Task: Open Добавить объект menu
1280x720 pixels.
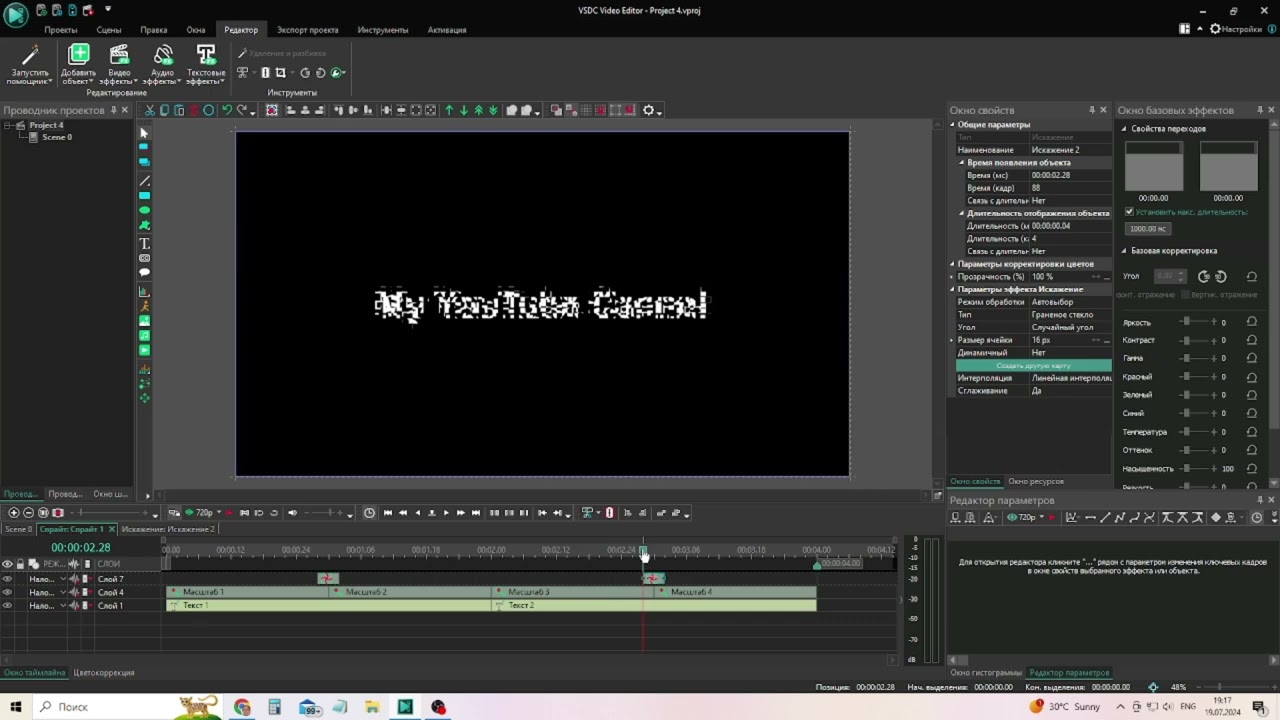Action: 78,65
